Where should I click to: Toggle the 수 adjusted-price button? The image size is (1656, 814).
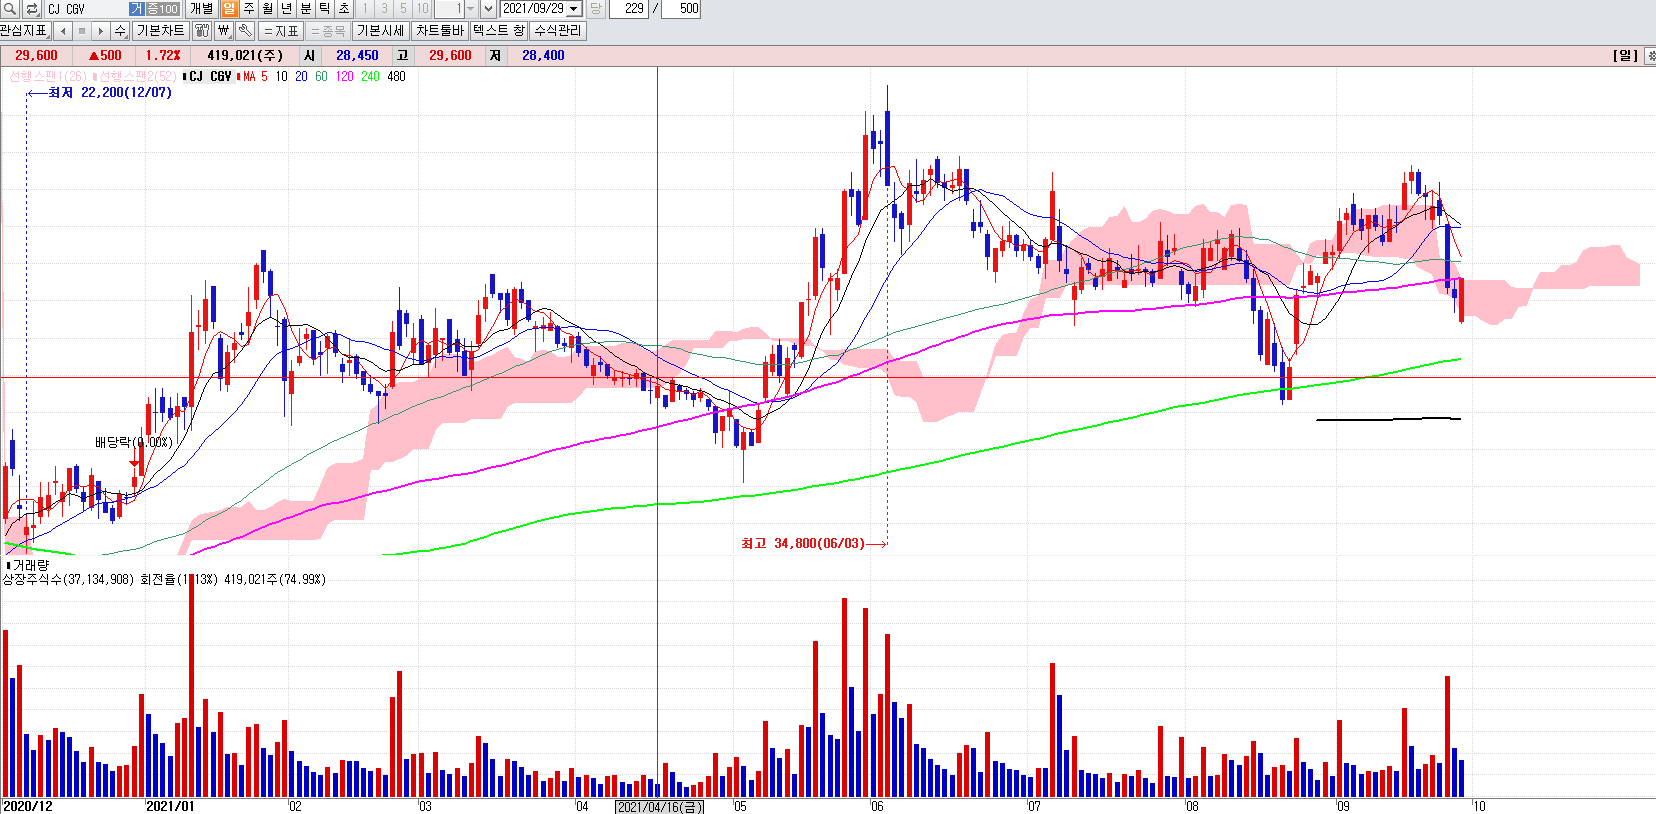120,31
